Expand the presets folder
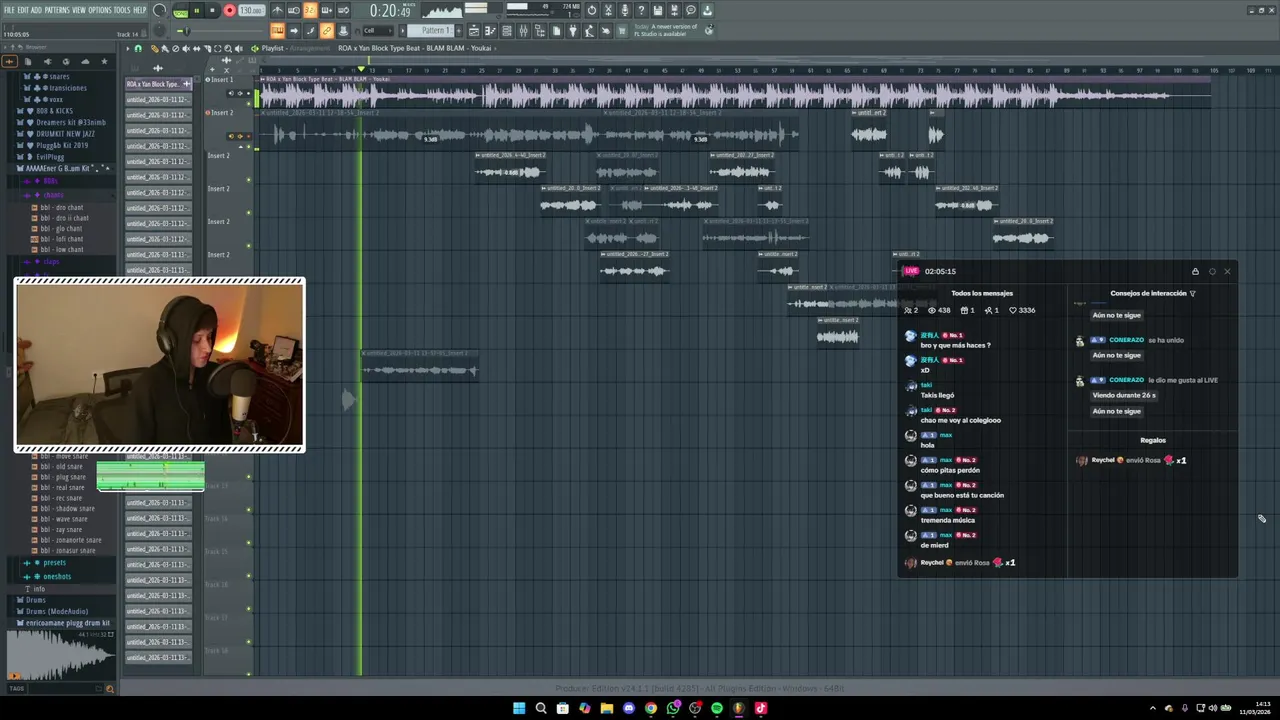1280x720 pixels. point(54,563)
